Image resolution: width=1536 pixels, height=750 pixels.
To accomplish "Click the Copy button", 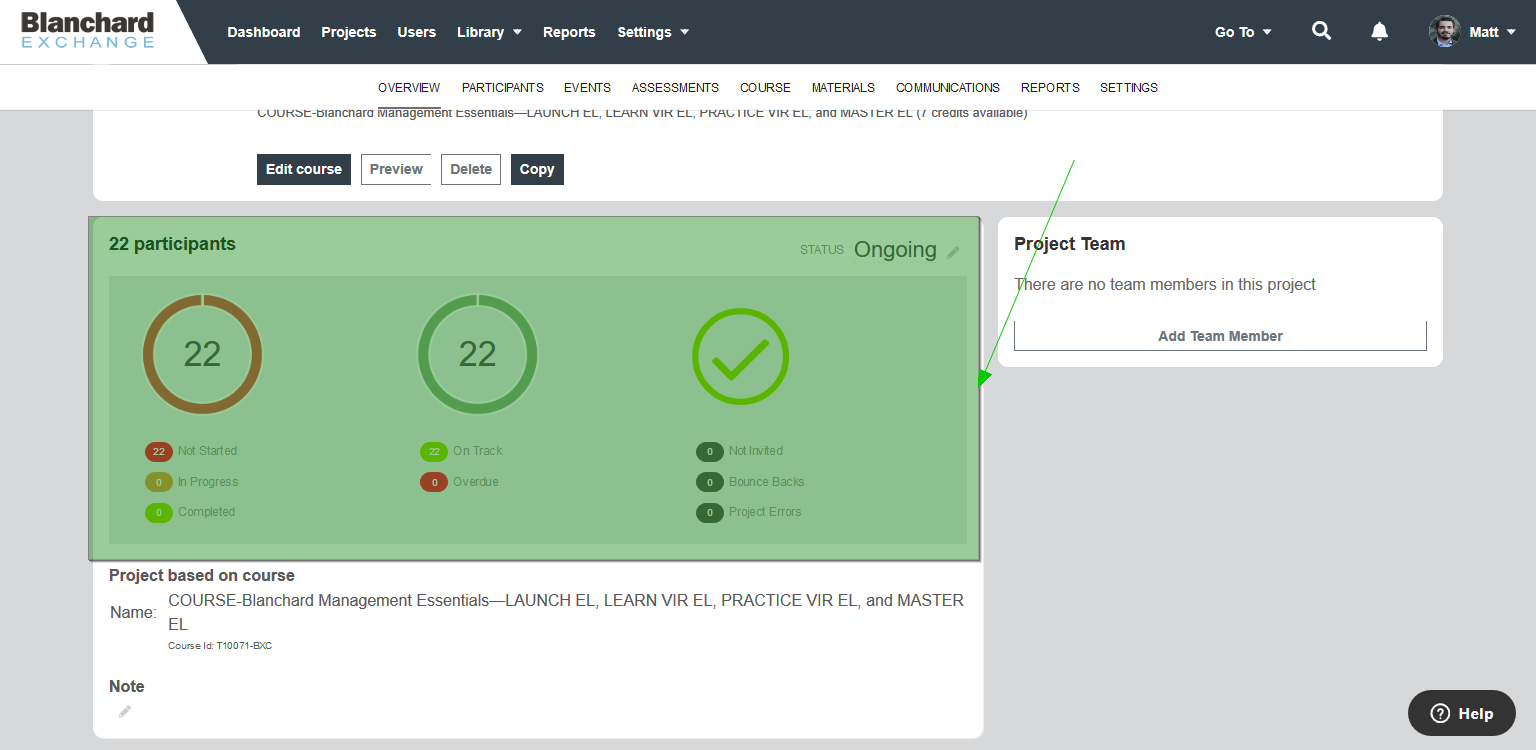I will point(537,169).
